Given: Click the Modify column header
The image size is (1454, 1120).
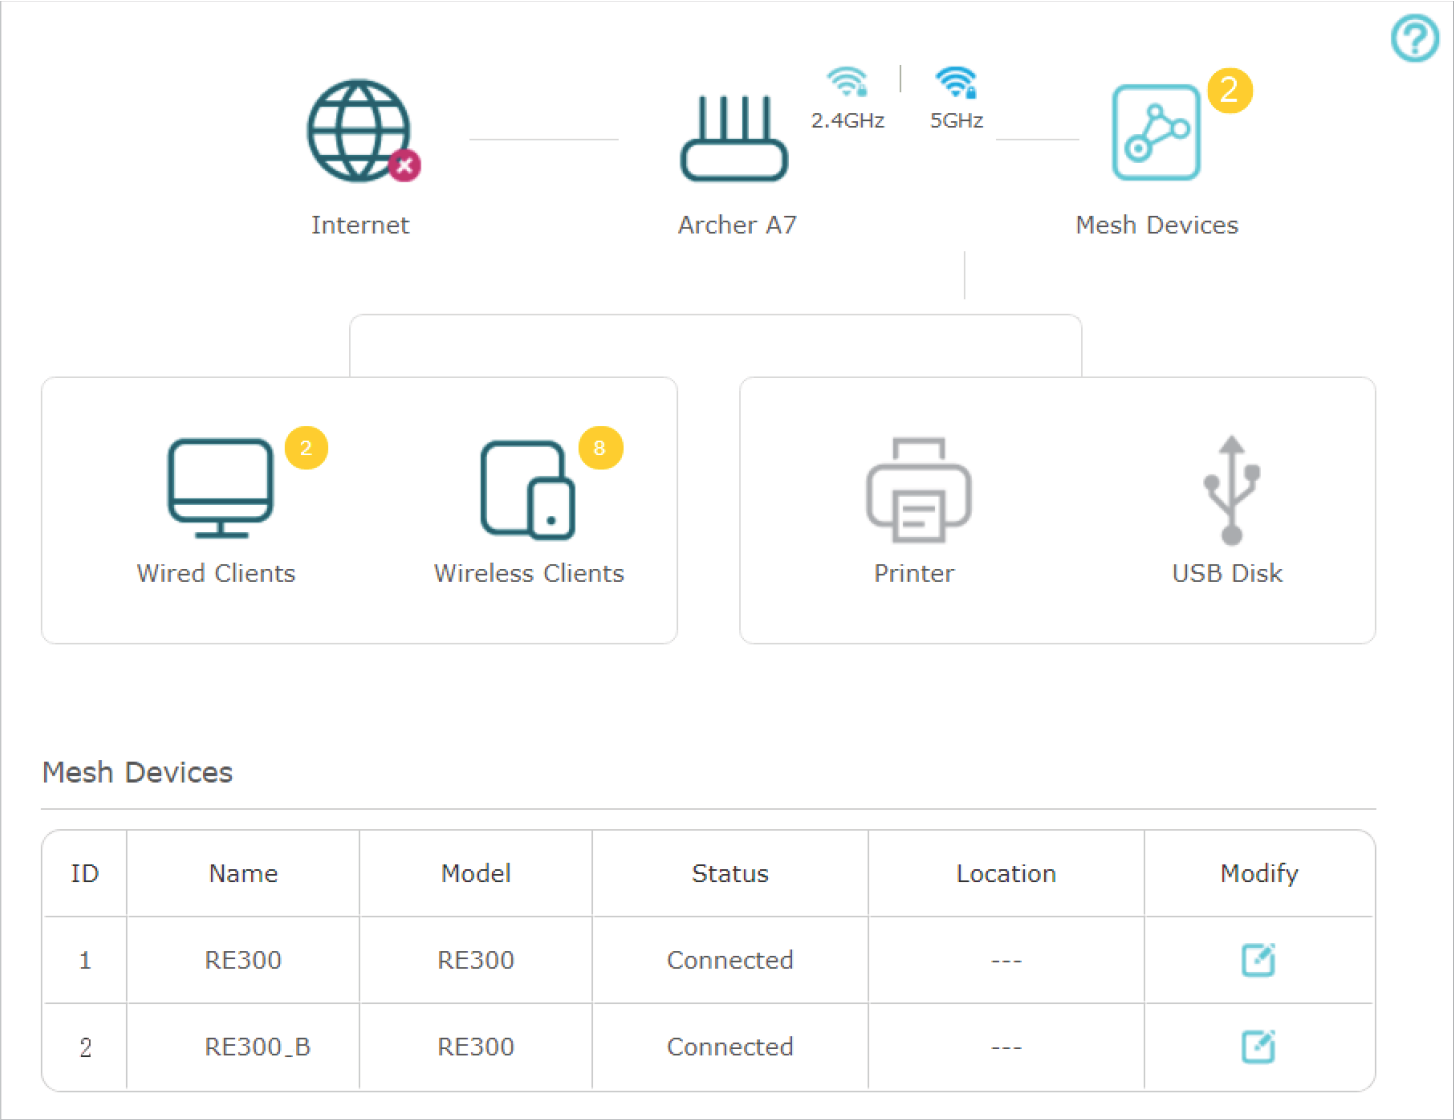Looking at the screenshot, I should point(1259,874).
